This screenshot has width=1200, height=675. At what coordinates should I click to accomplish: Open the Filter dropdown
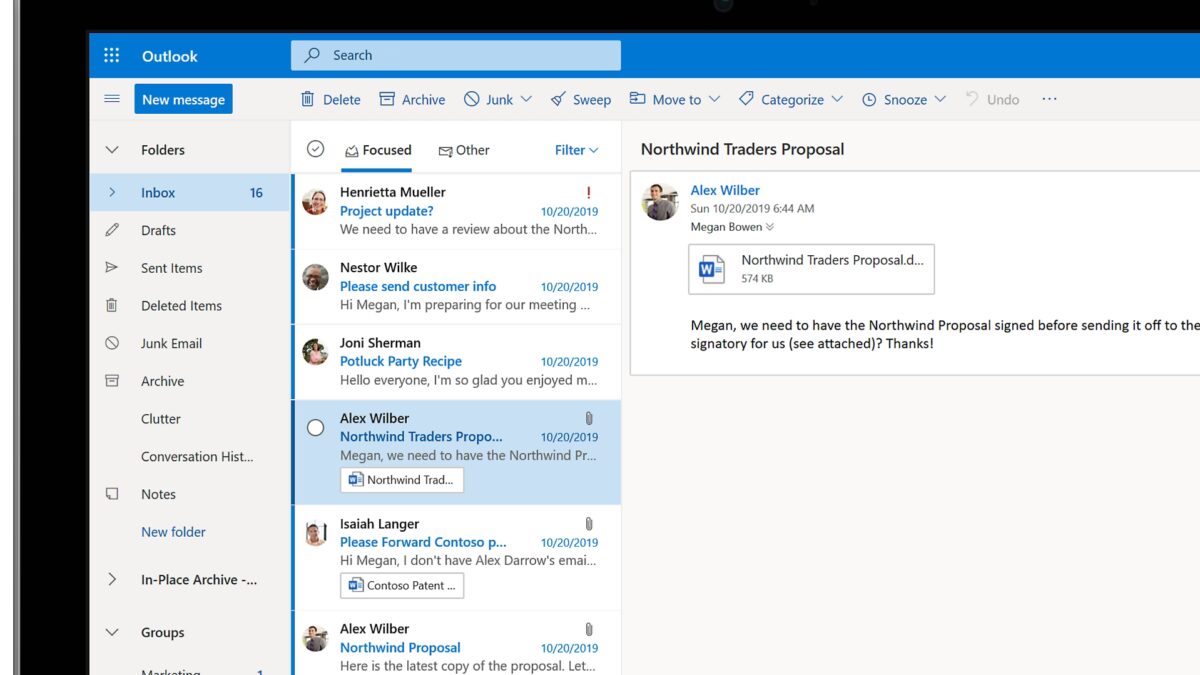[x=577, y=150]
